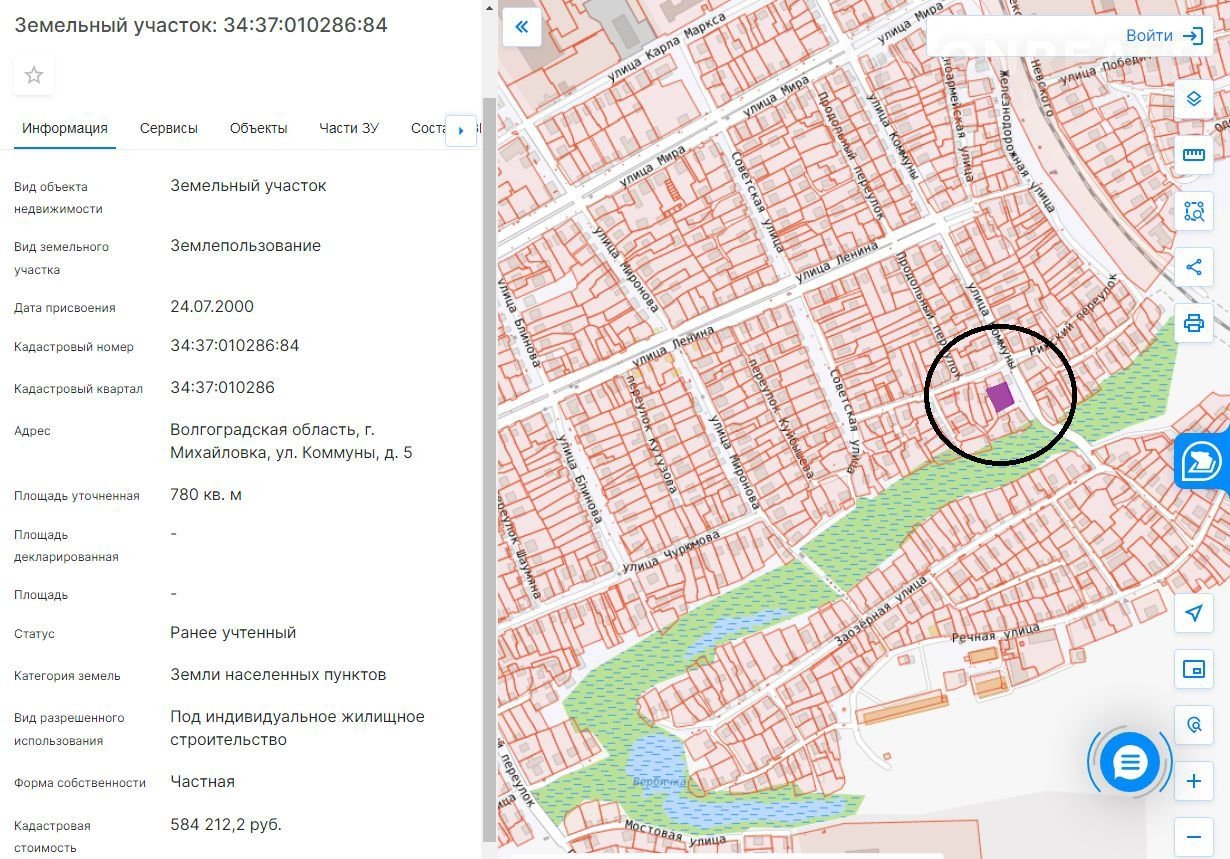
Task: Click the highlighted purple land plot
Action: [x=1000, y=396]
